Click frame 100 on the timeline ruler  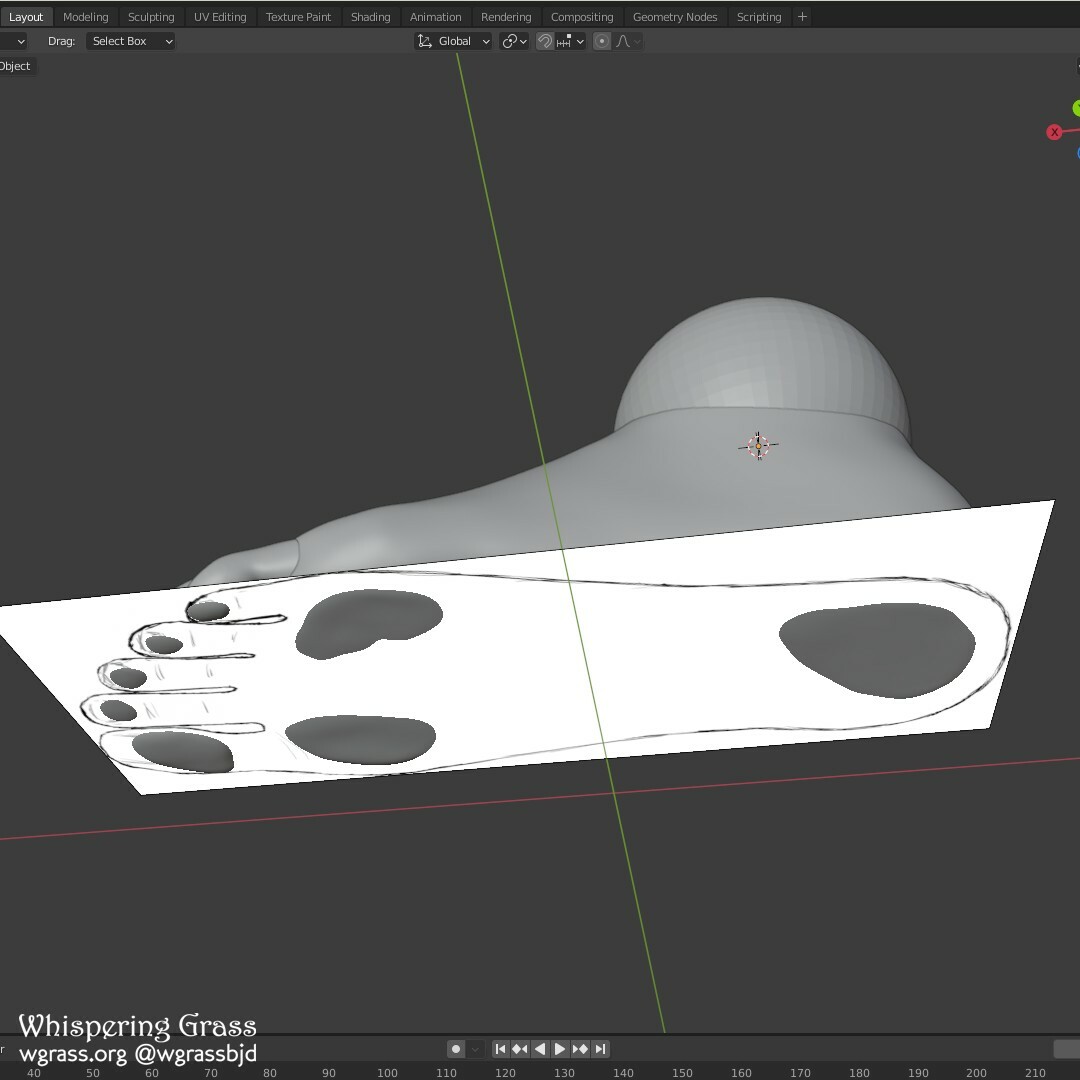tap(387, 1072)
